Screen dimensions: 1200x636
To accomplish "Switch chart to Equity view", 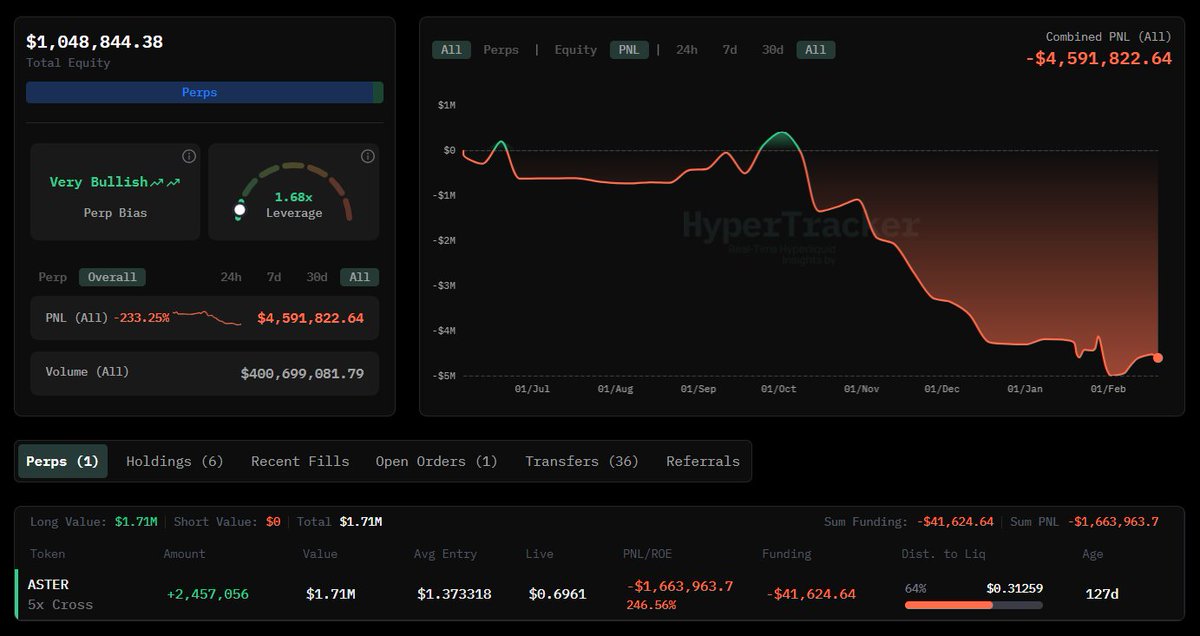I will click(x=576, y=49).
